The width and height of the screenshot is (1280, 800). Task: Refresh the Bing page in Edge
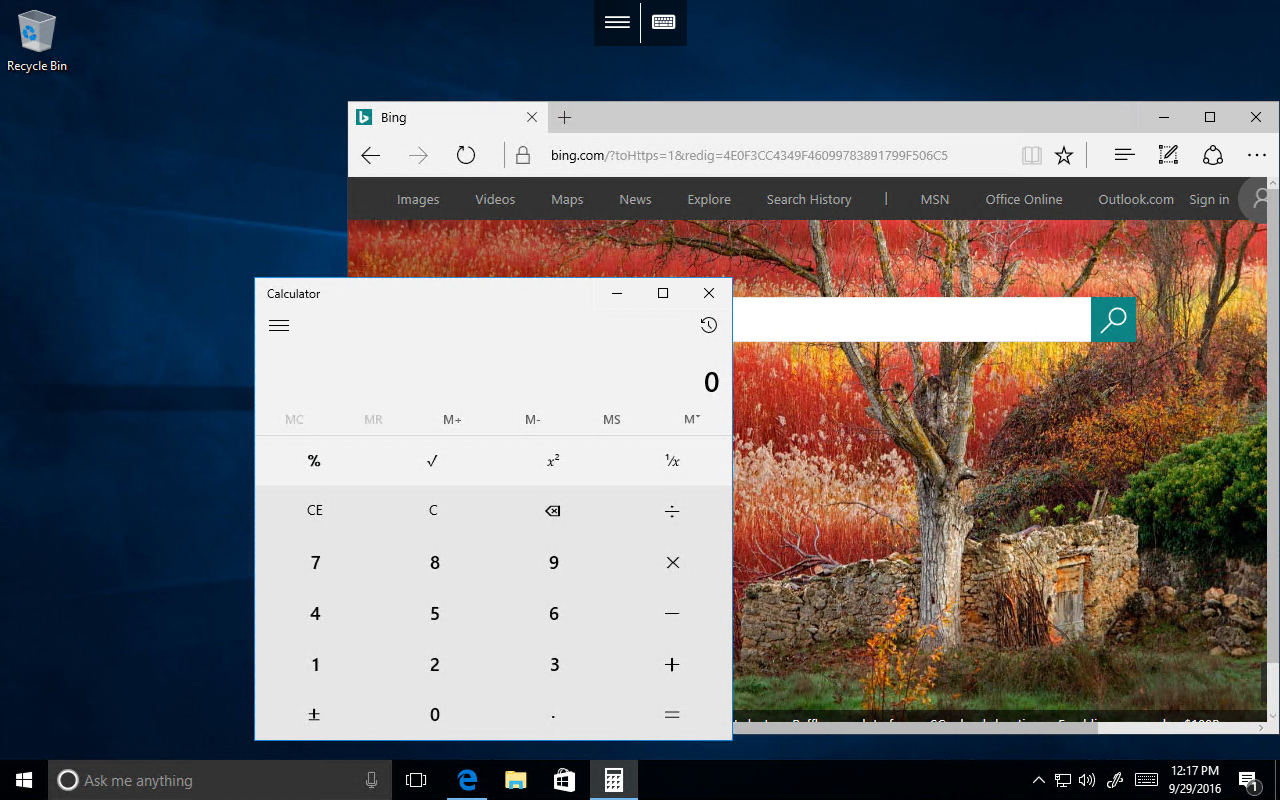(x=466, y=155)
